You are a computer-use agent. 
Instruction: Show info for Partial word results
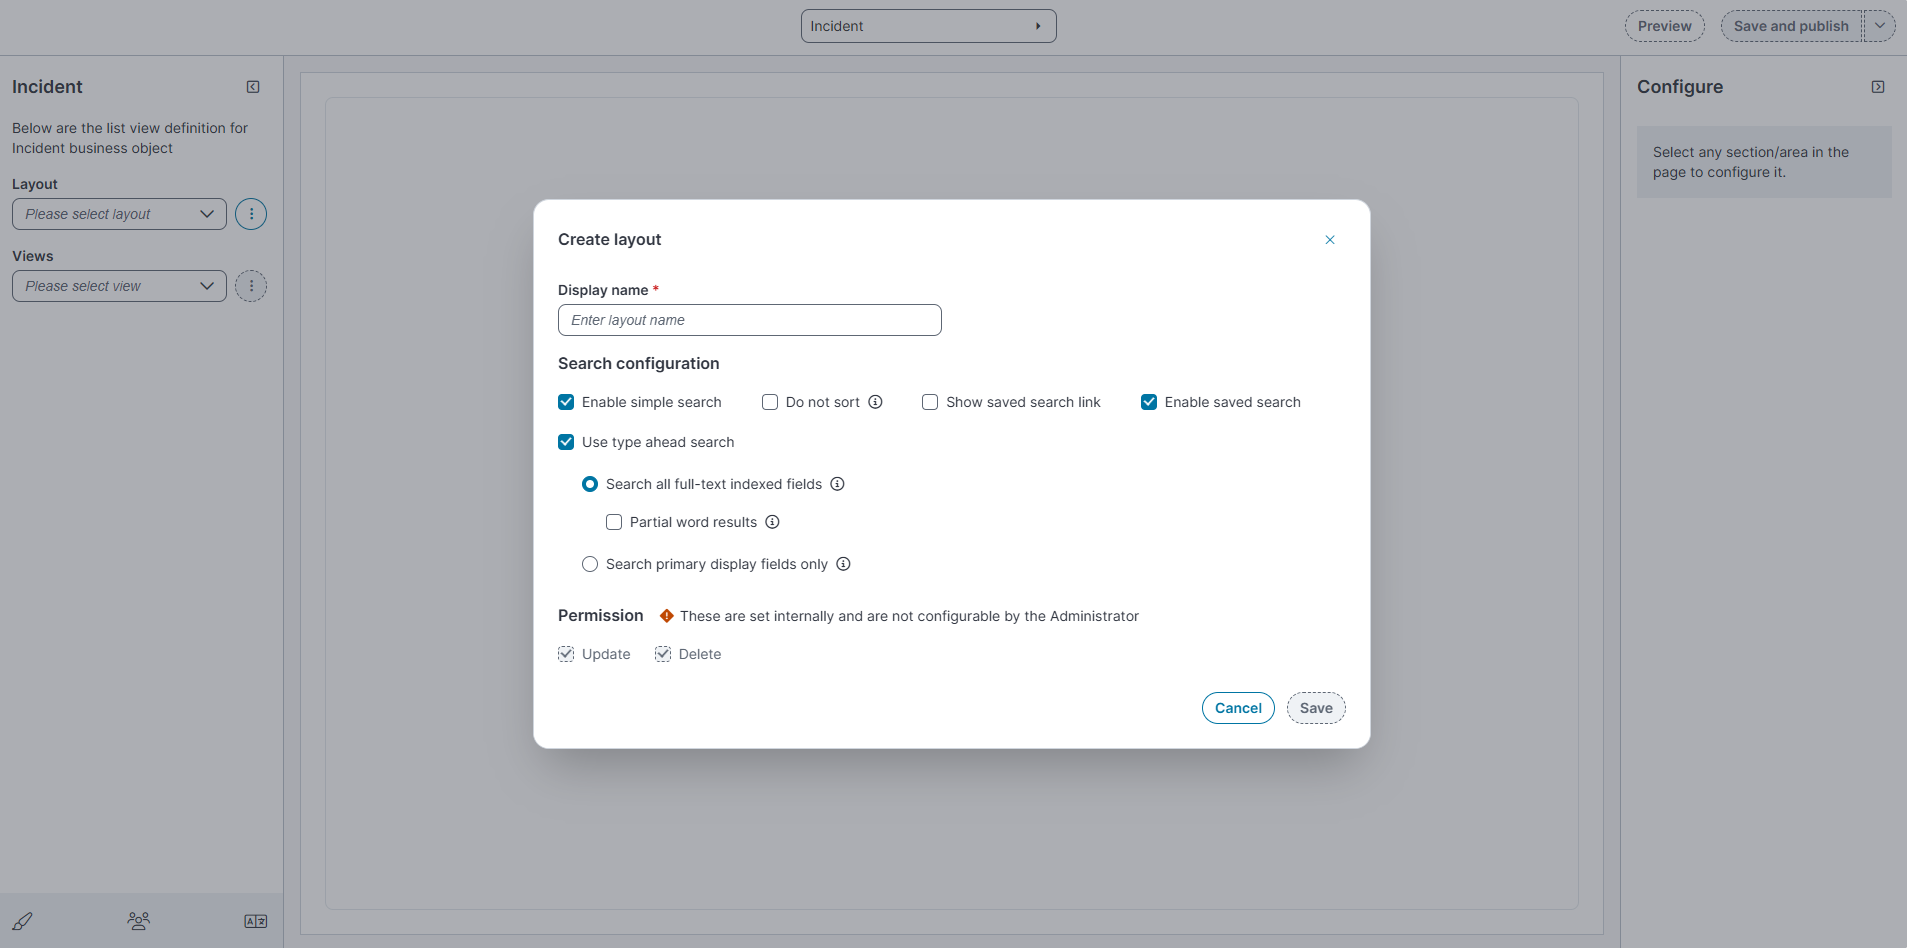click(x=772, y=522)
